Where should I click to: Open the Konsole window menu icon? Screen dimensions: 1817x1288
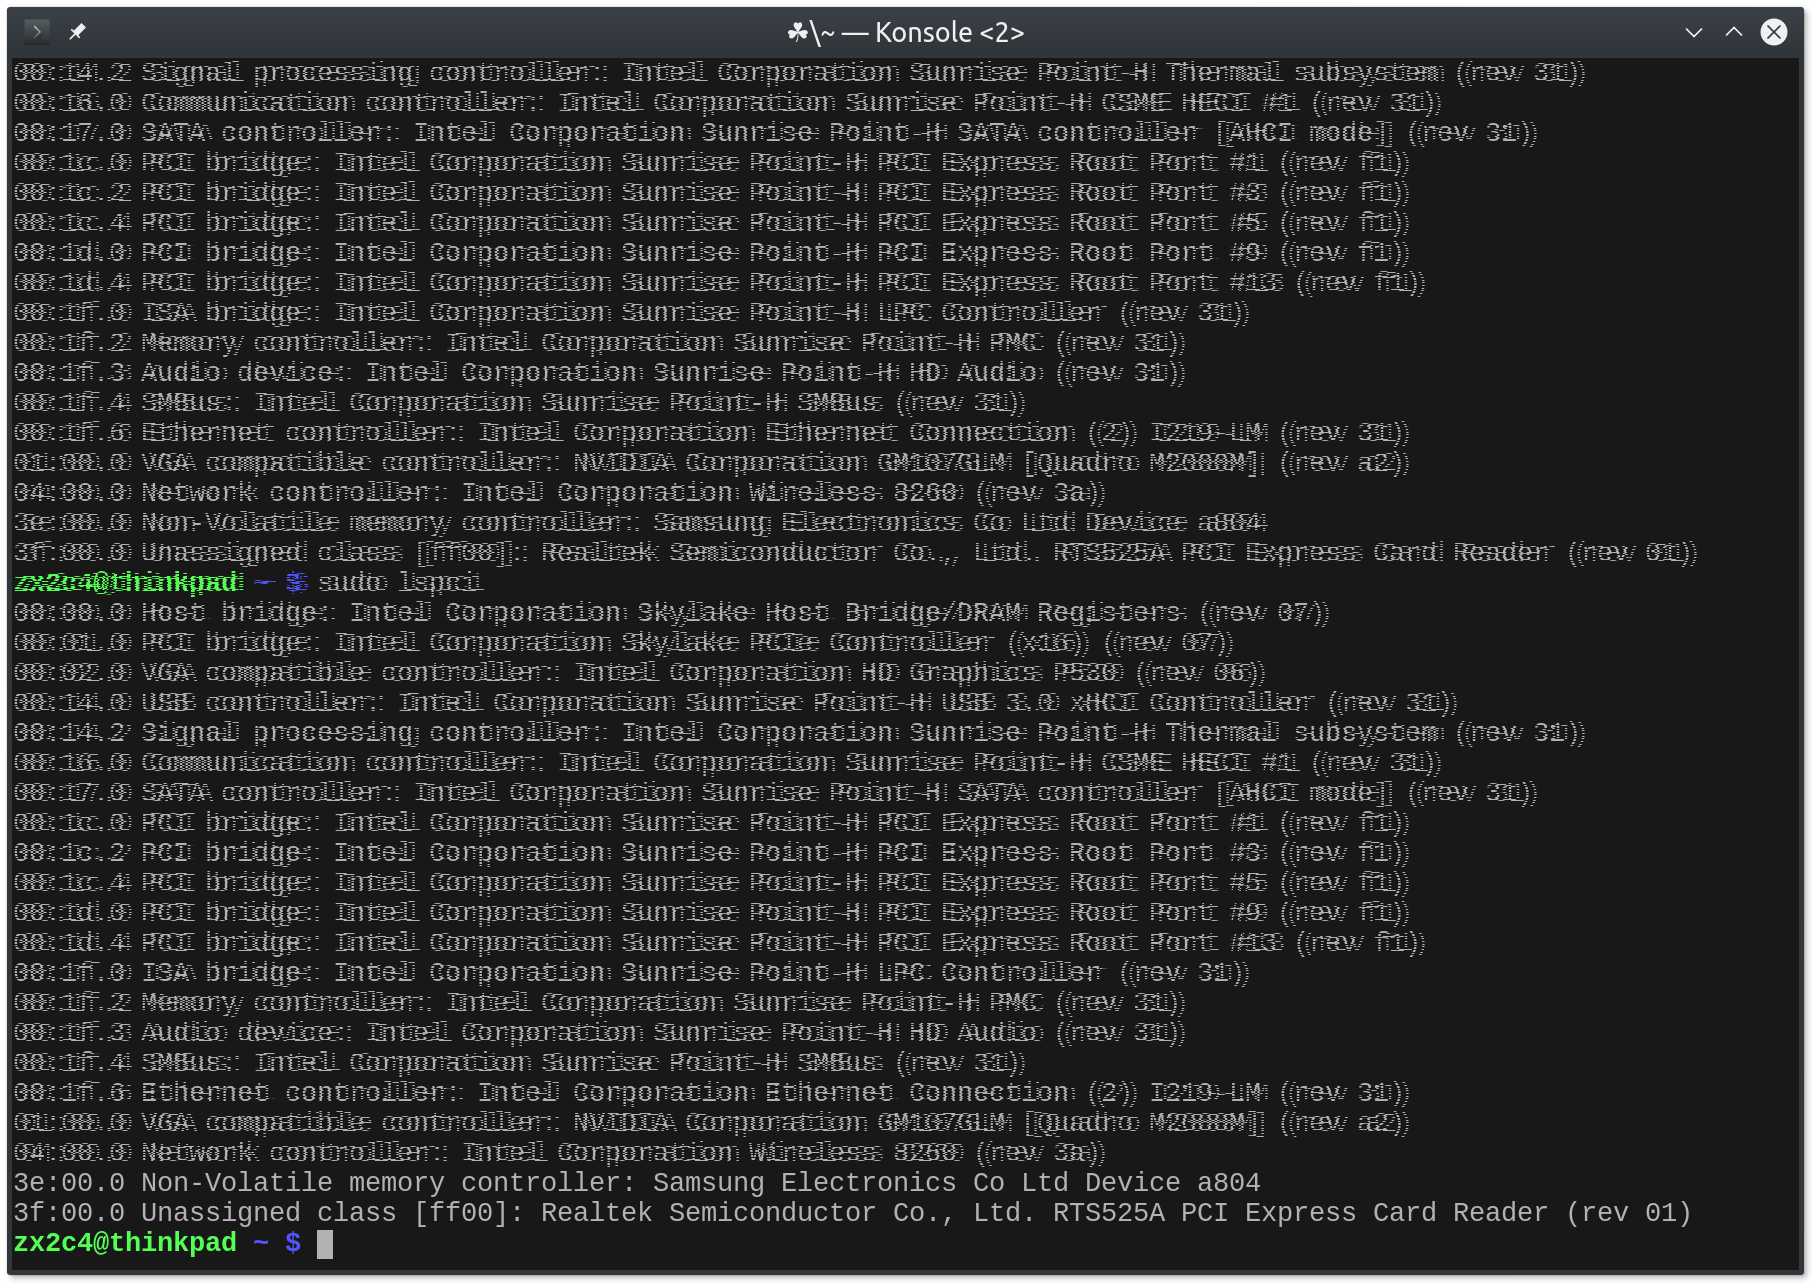(x=36, y=32)
